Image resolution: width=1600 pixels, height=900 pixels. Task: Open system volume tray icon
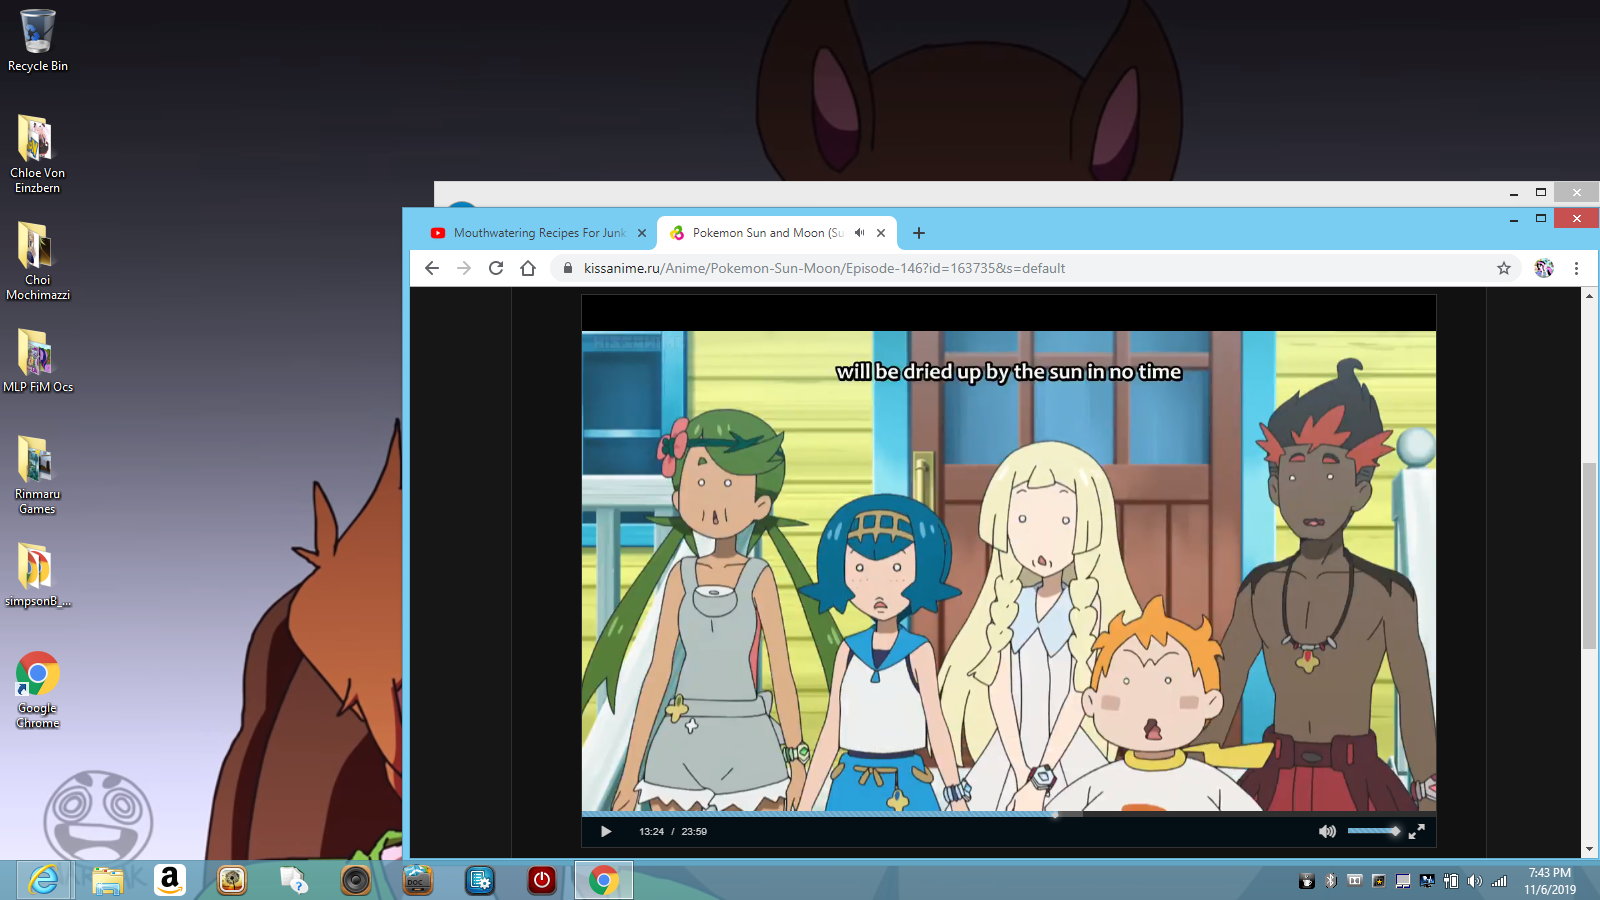1475,881
